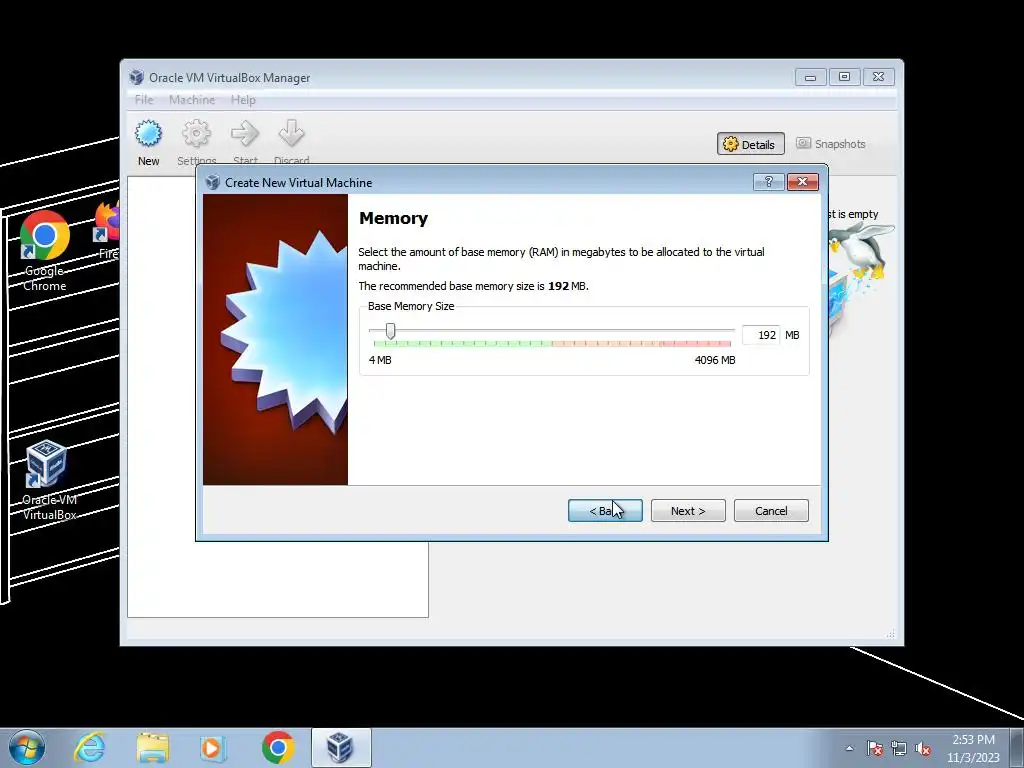Close the VirtualBox Manager window
Image resolution: width=1024 pixels, height=768 pixels.
click(878, 77)
